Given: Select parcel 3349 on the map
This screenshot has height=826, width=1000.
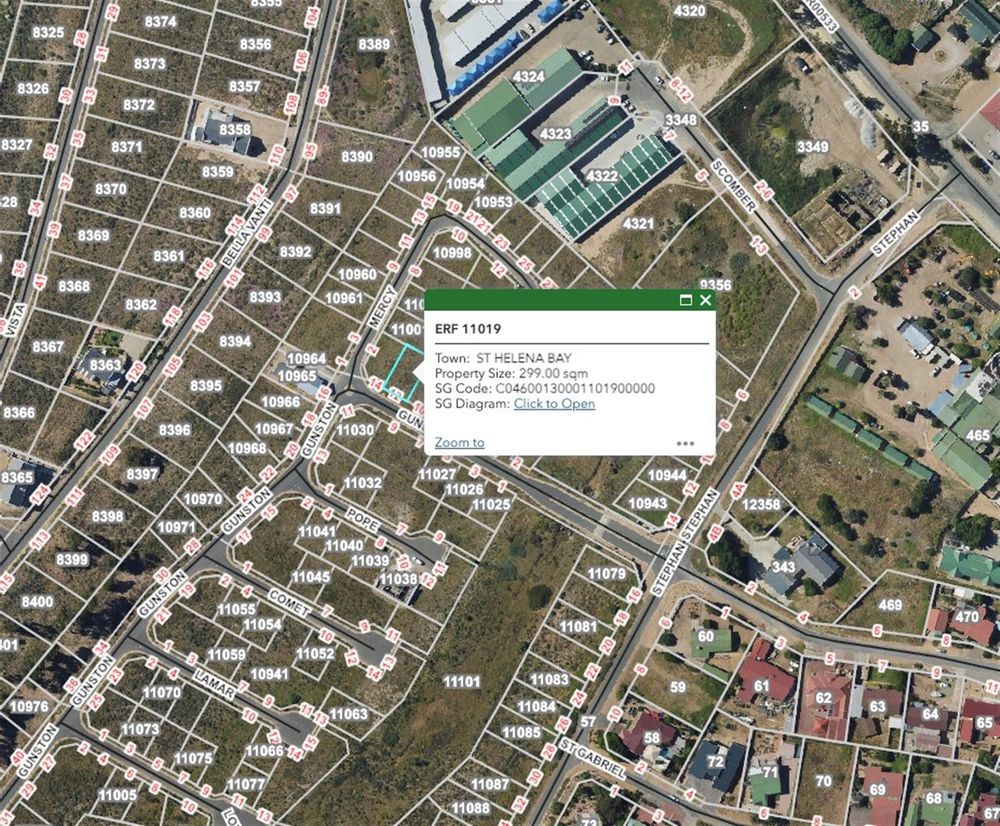Looking at the screenshot, I should pyautogui.click(x=812, y=147).
